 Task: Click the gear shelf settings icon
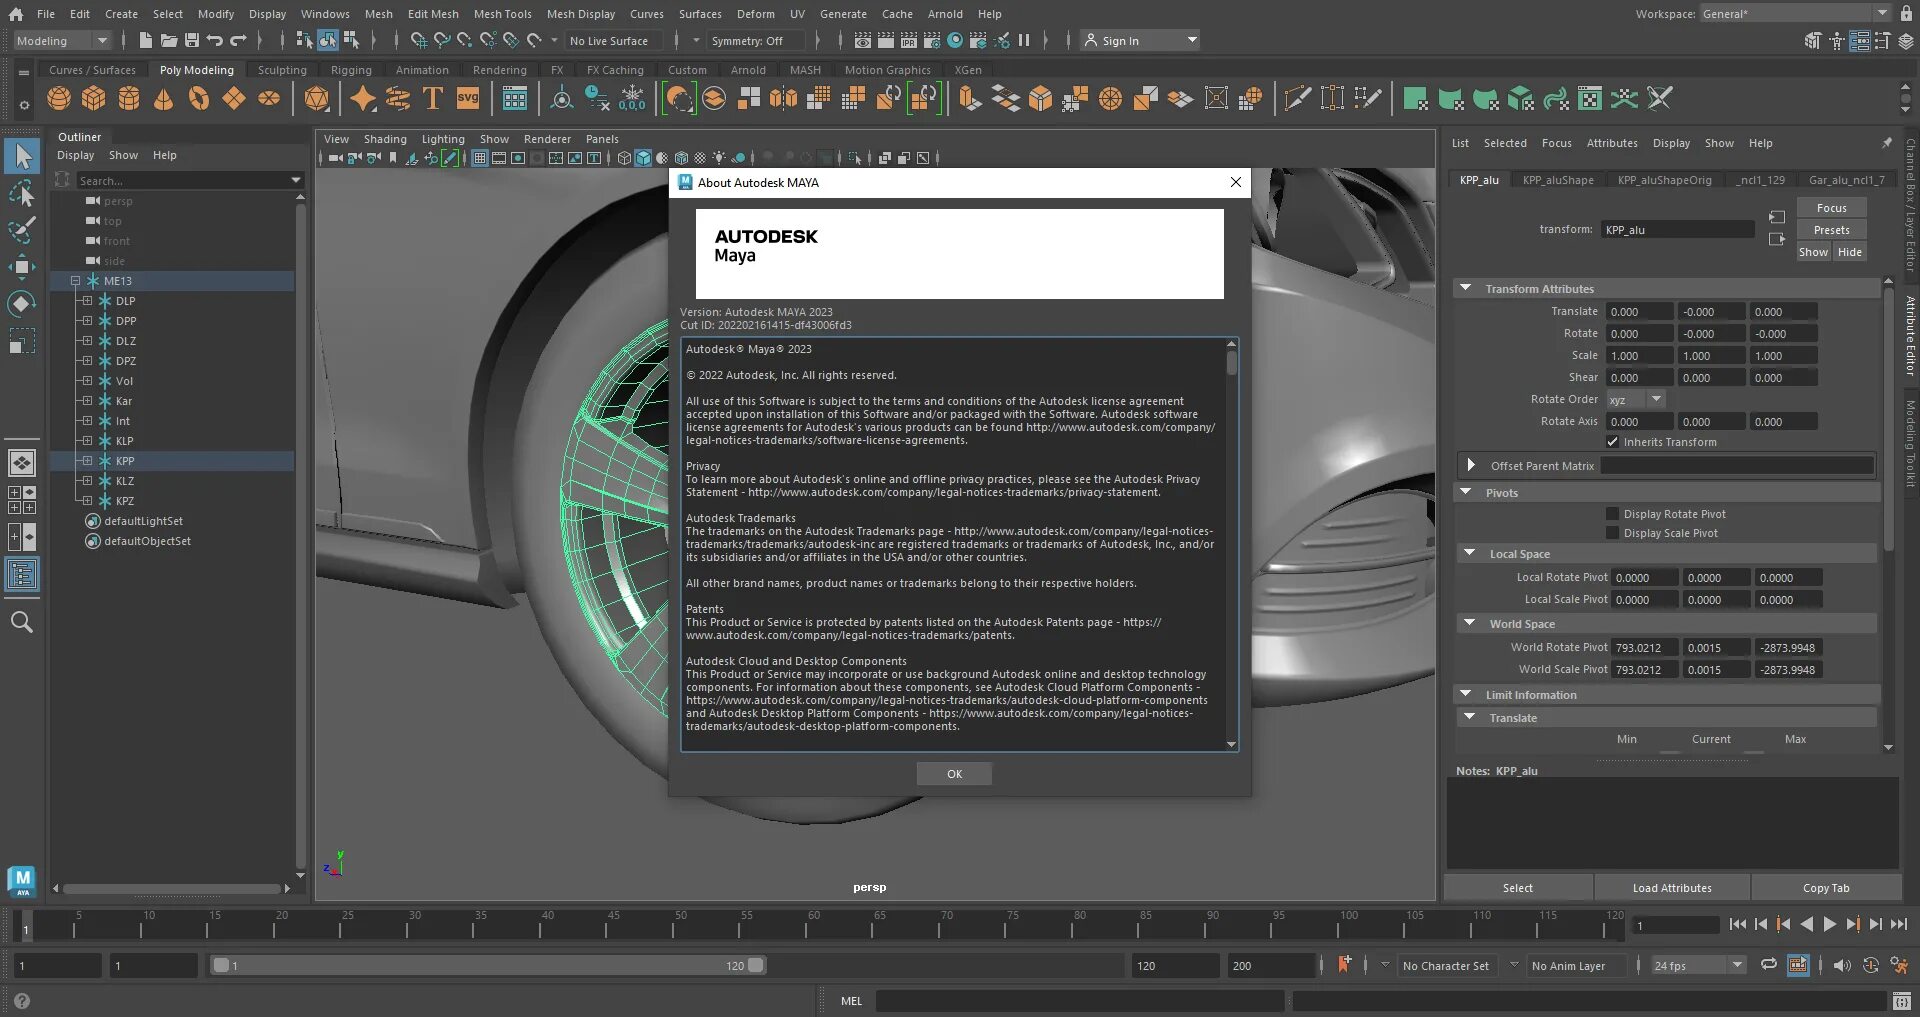pyautogui.click(x=24, y=104)
